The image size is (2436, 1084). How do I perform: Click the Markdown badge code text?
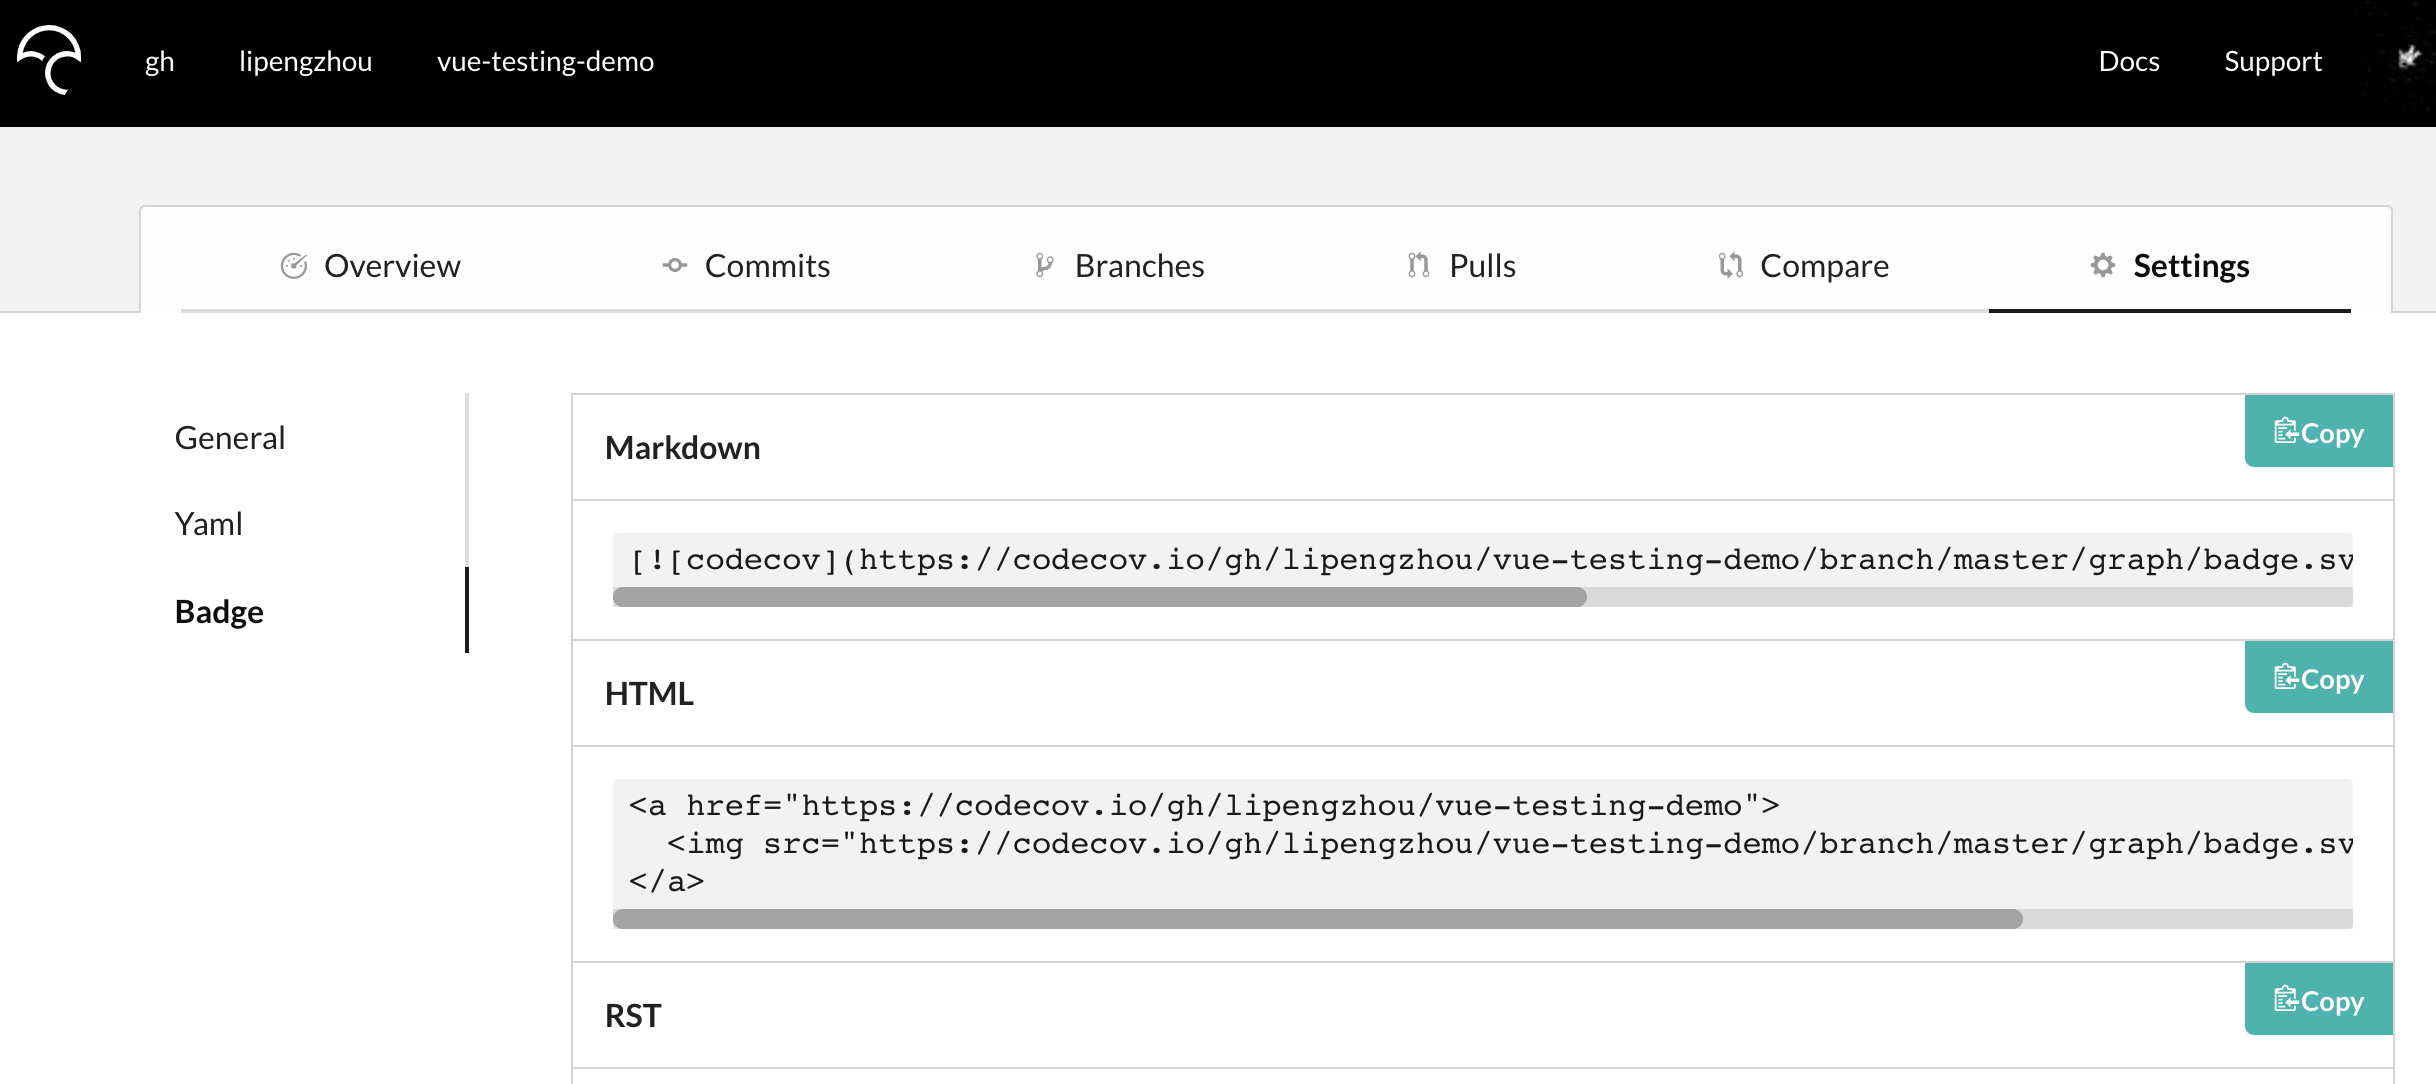pyautogui.click(x=1491, y=560)
